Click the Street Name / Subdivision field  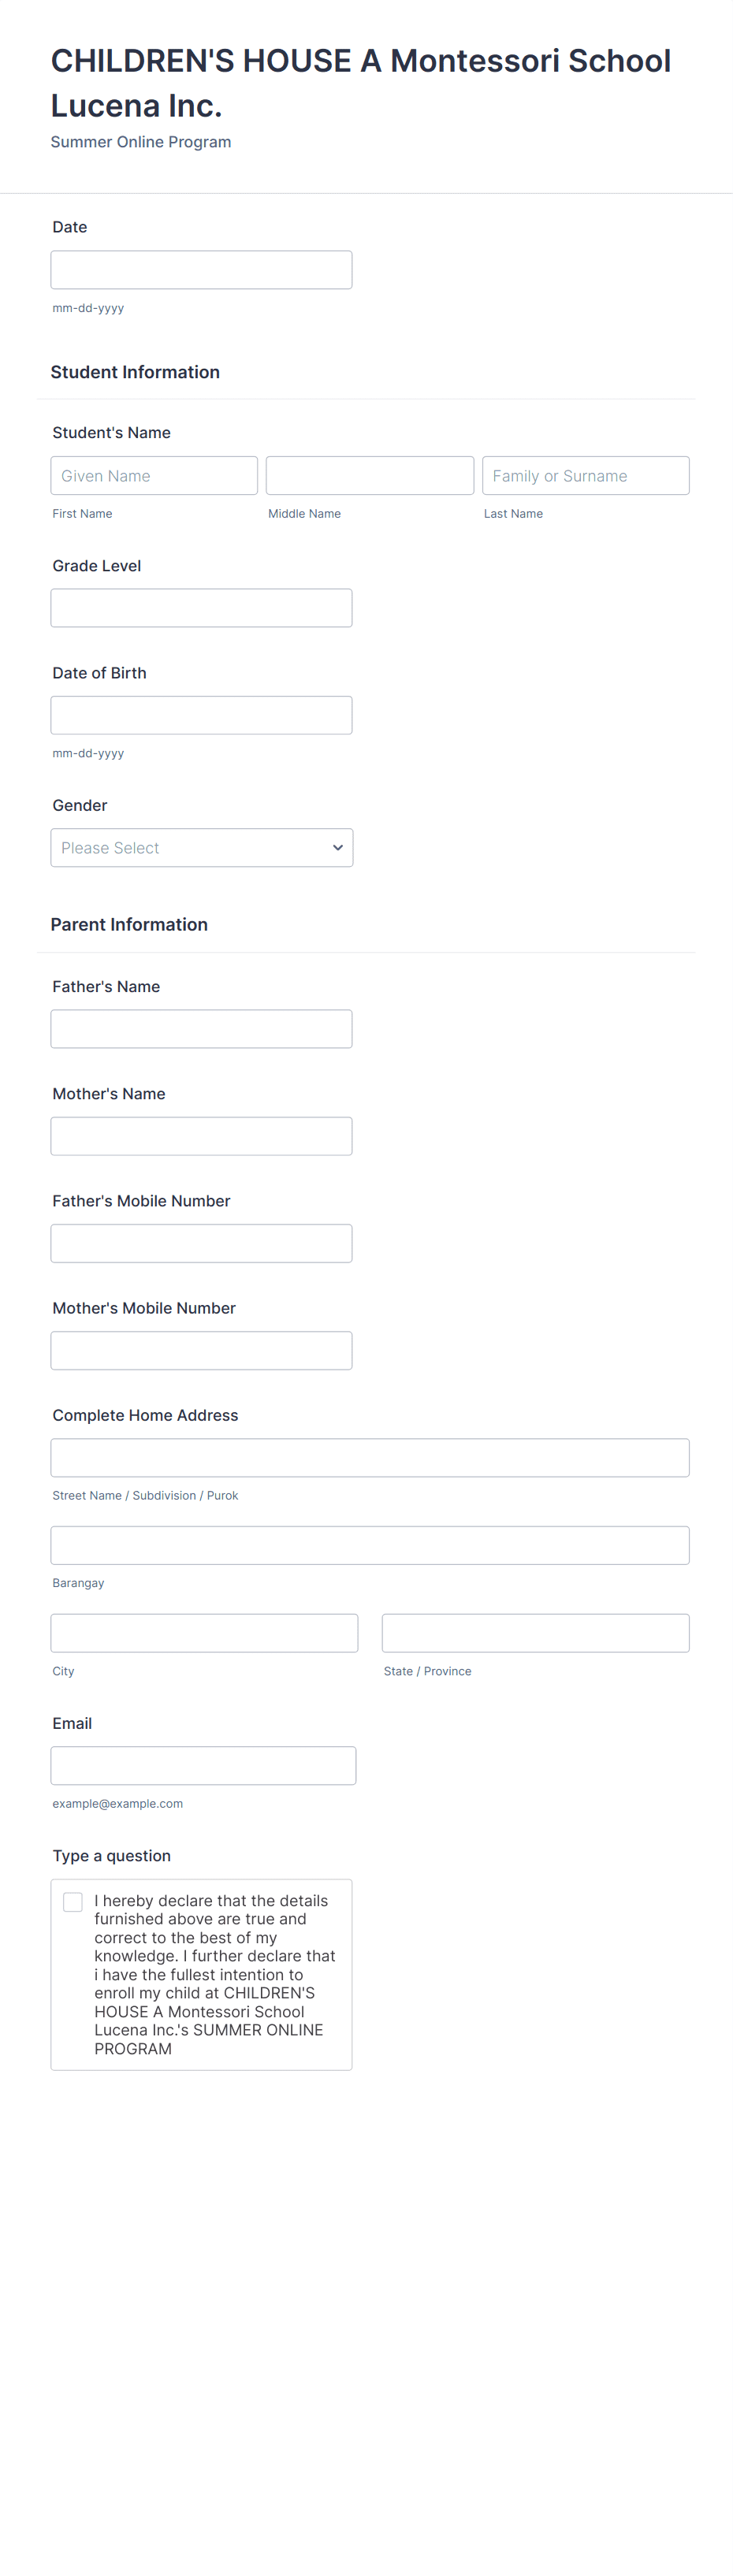(369, 1458)
